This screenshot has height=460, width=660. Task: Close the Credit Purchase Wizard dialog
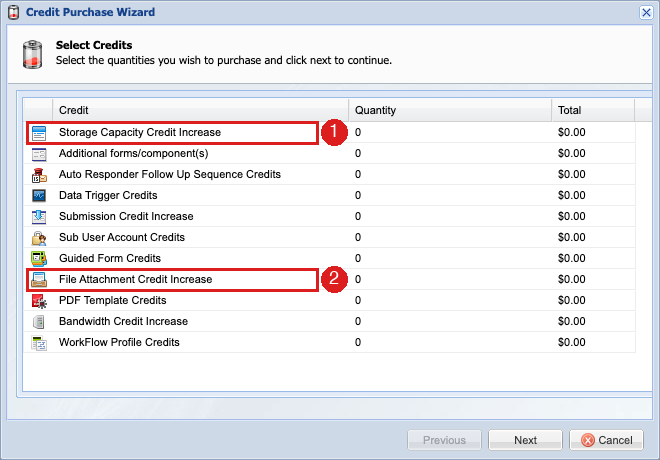[x=646, y=12]
